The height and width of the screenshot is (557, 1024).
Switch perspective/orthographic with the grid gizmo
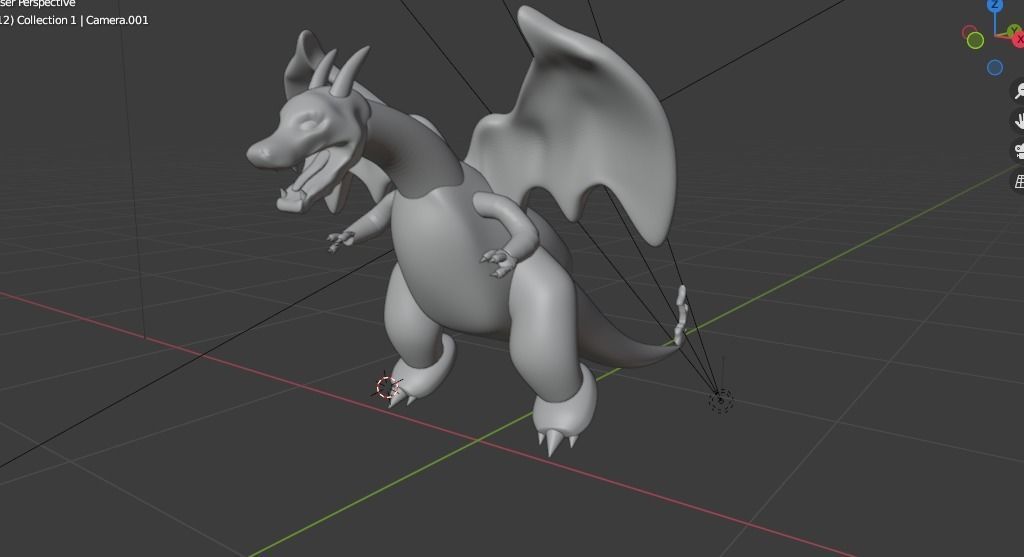coord(1018,181)
